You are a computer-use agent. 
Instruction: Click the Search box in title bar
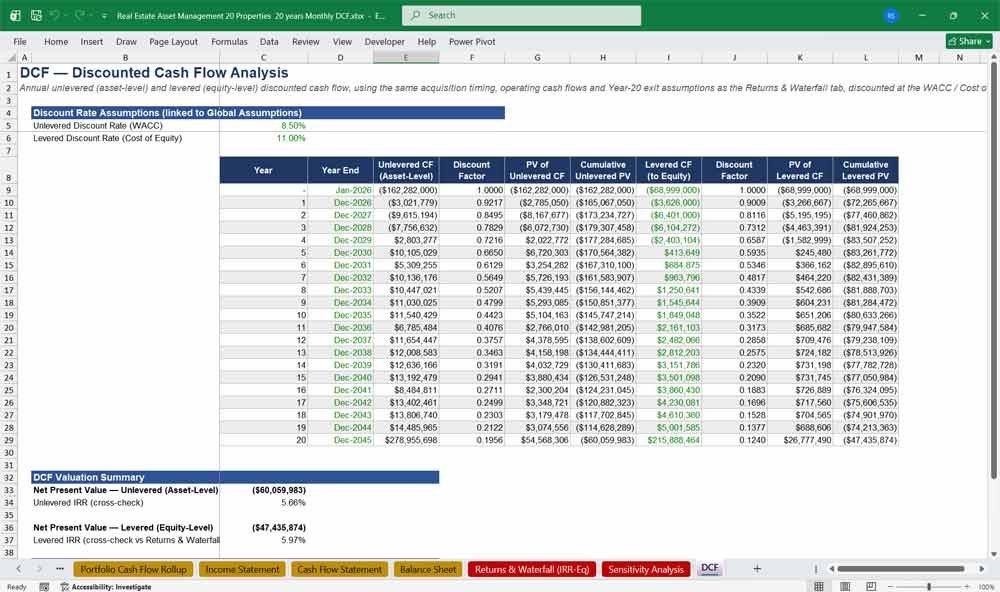[521, 15]
